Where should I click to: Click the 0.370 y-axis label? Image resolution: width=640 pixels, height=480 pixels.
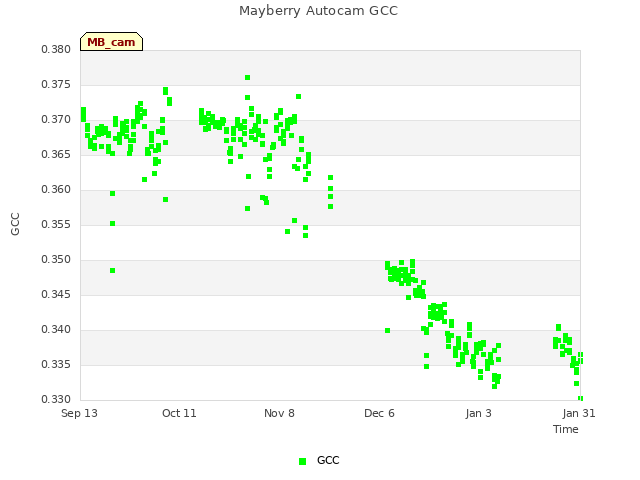pyautogui.click(x=56, y=120)
